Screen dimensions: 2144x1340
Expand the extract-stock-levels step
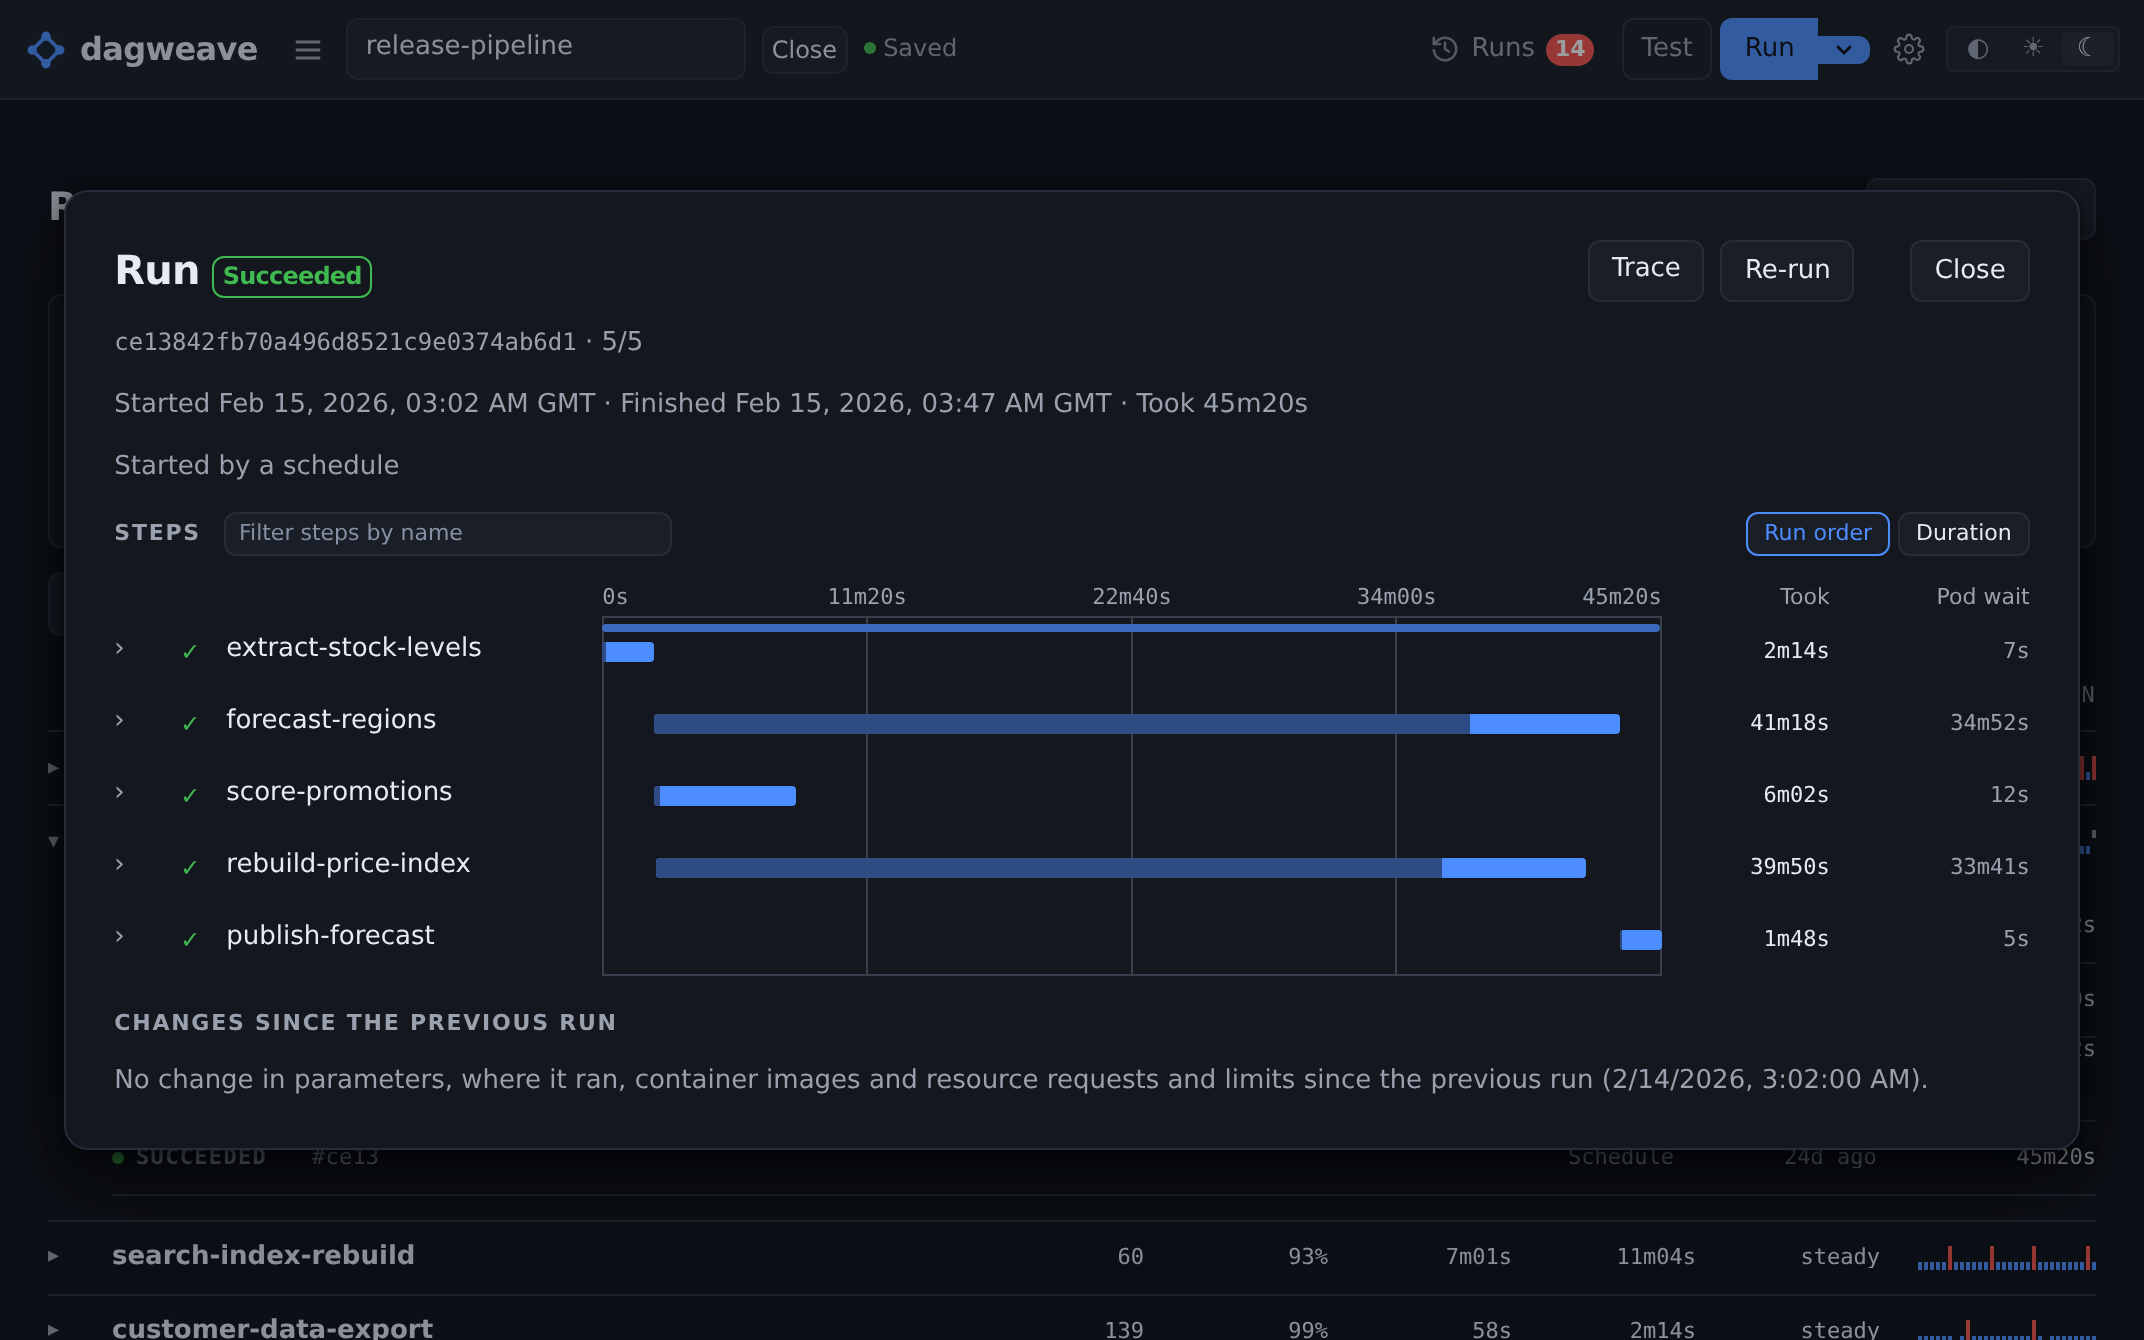click(x=120, y=649)
